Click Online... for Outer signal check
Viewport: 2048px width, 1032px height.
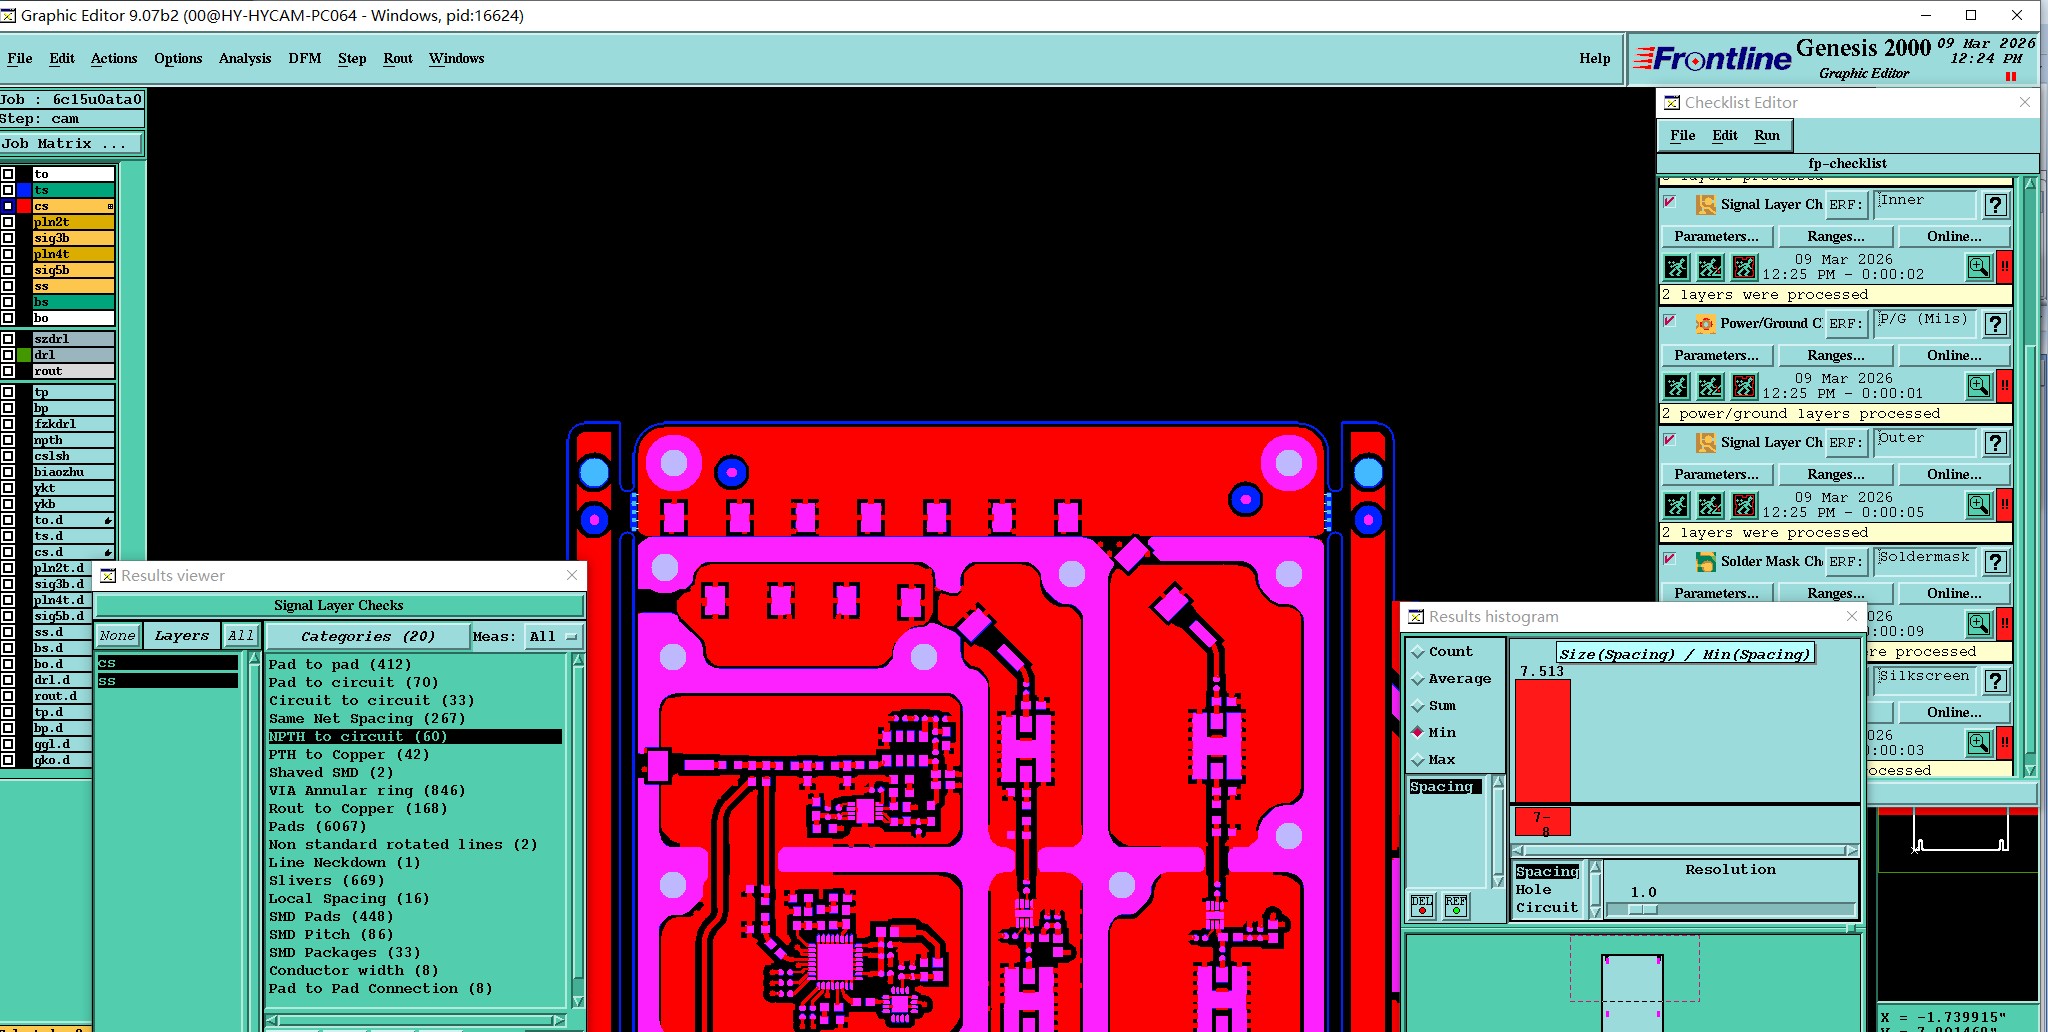coord(1955,475)
